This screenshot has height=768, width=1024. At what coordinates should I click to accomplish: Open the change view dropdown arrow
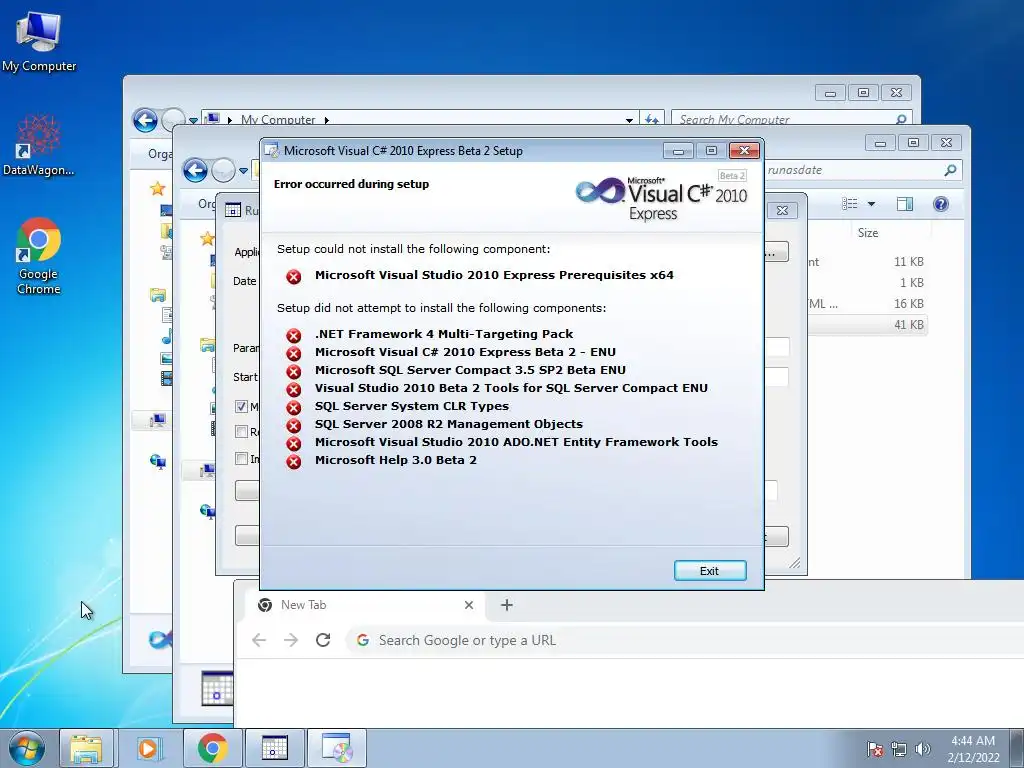871,204
